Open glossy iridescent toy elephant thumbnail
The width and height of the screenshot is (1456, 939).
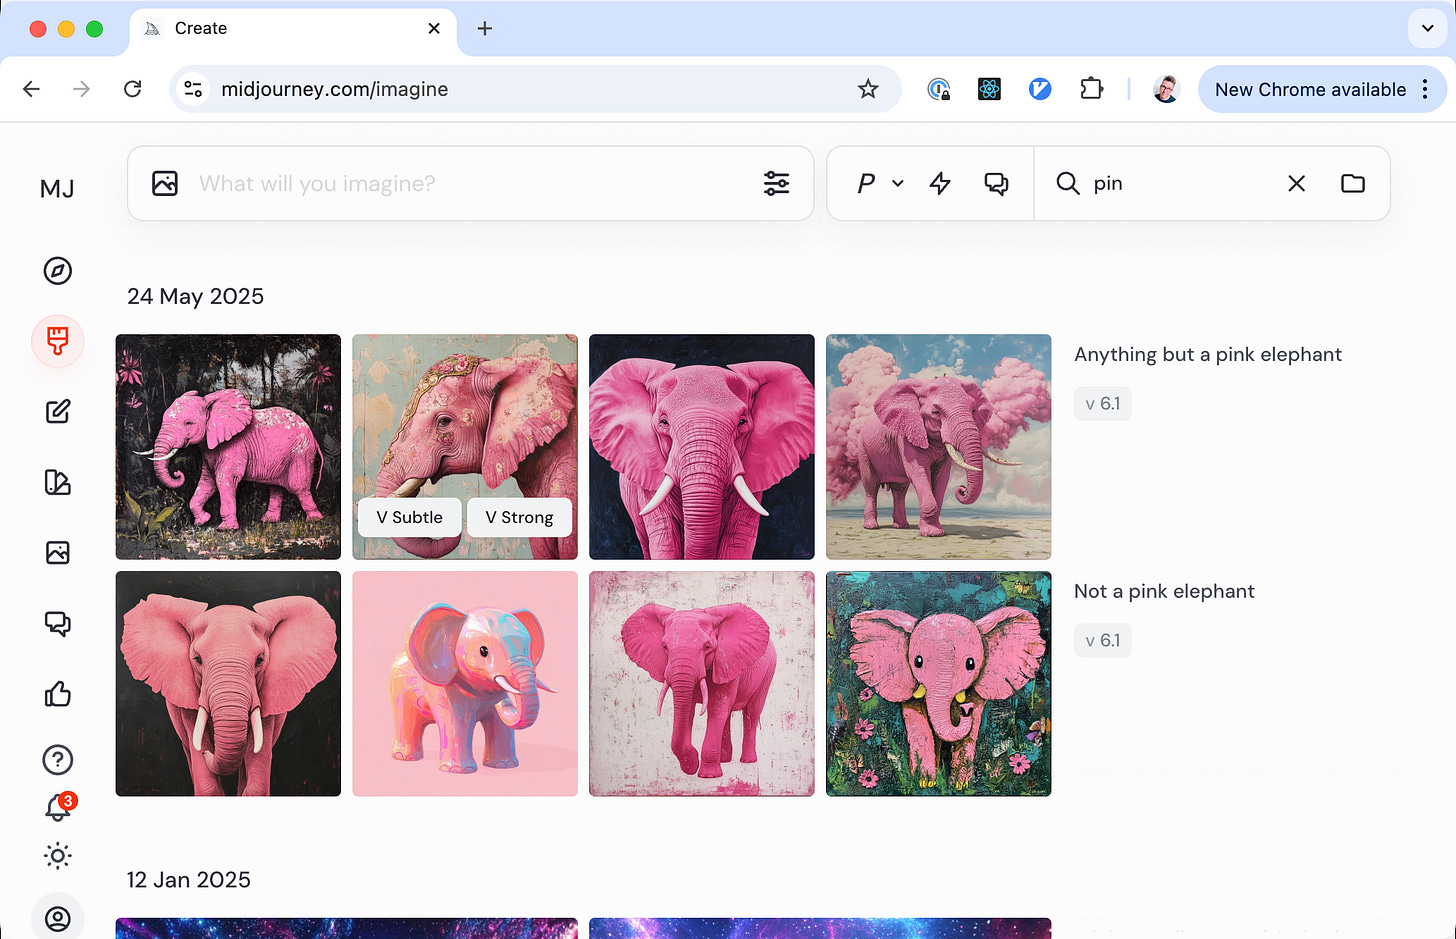pyautogui.click(x=465, y=684)
